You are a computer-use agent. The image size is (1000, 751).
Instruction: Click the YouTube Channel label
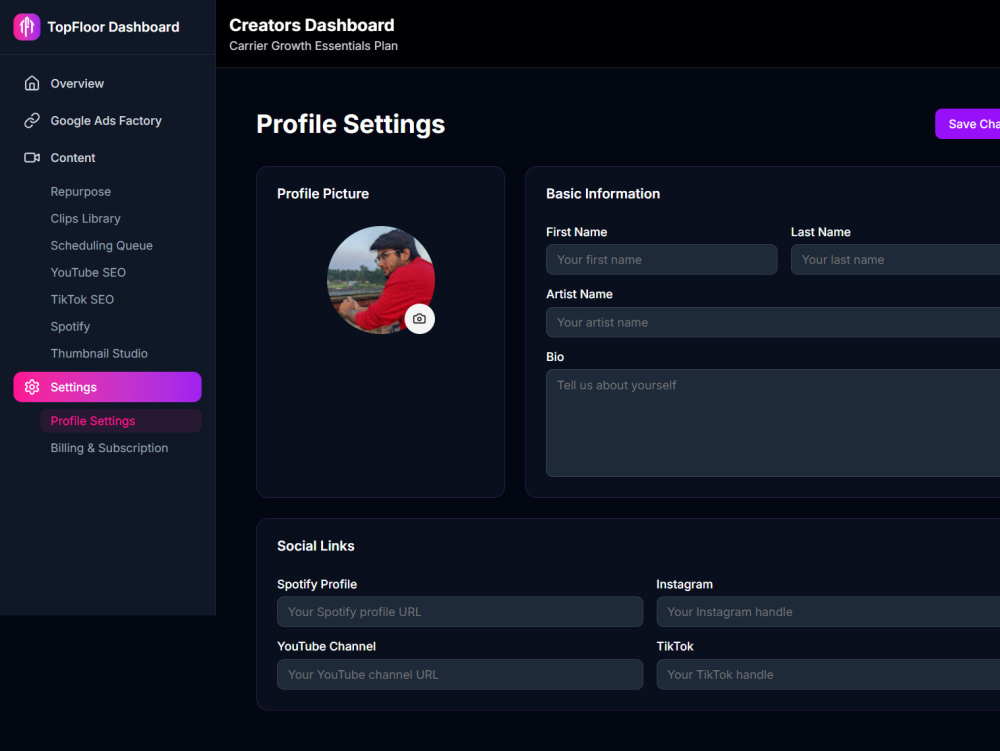pyautogui.click(x=327, y=646)
